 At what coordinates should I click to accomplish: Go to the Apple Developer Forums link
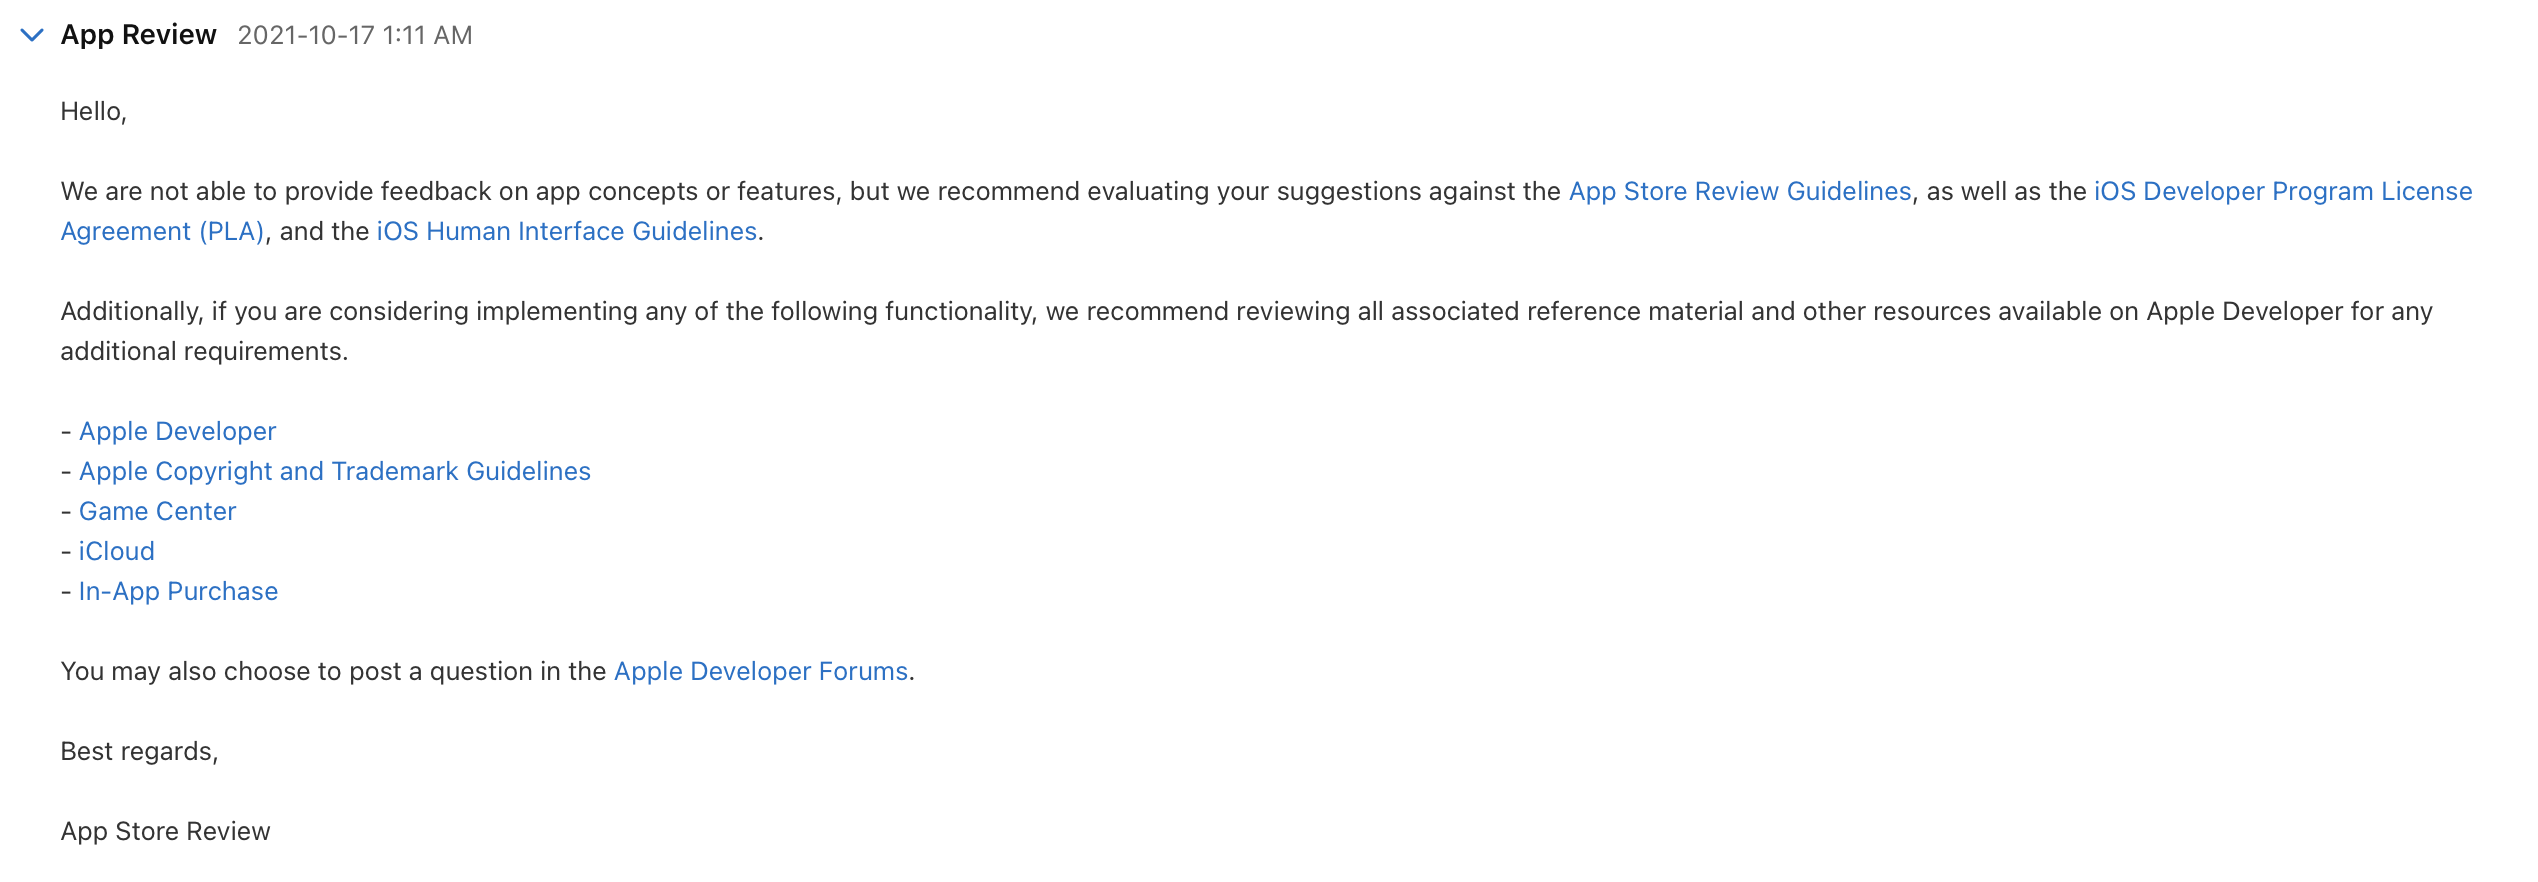coord(760,671)
